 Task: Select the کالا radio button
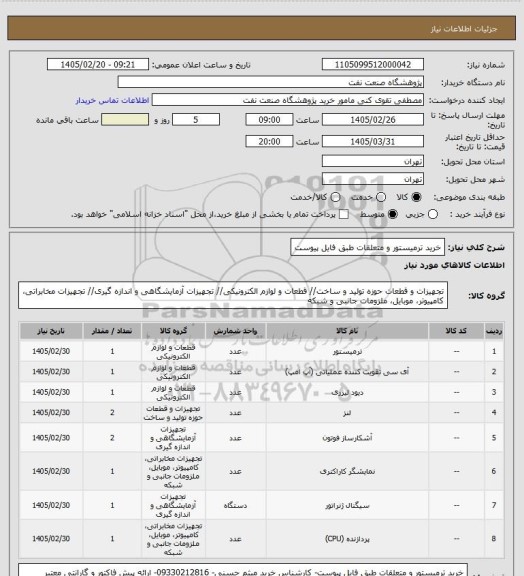point(416,197)
